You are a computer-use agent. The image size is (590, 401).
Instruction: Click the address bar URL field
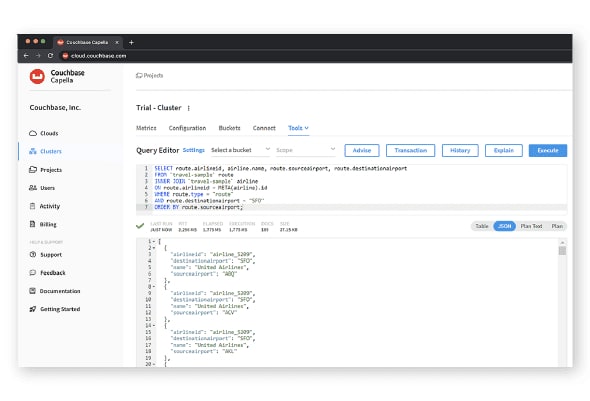pyautogui.click(x=99, y=56)
